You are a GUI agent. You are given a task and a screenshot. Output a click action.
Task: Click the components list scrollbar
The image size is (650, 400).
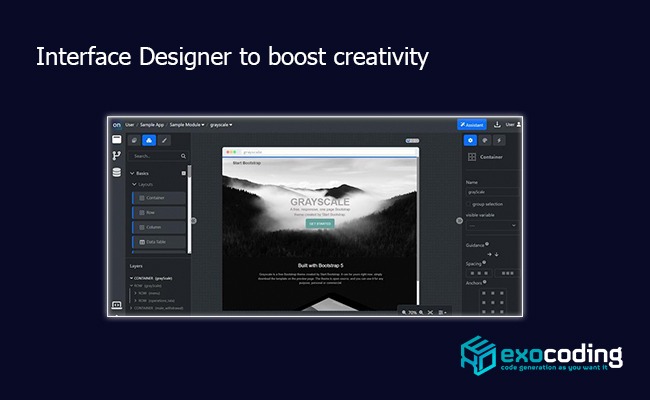point(189,209)
